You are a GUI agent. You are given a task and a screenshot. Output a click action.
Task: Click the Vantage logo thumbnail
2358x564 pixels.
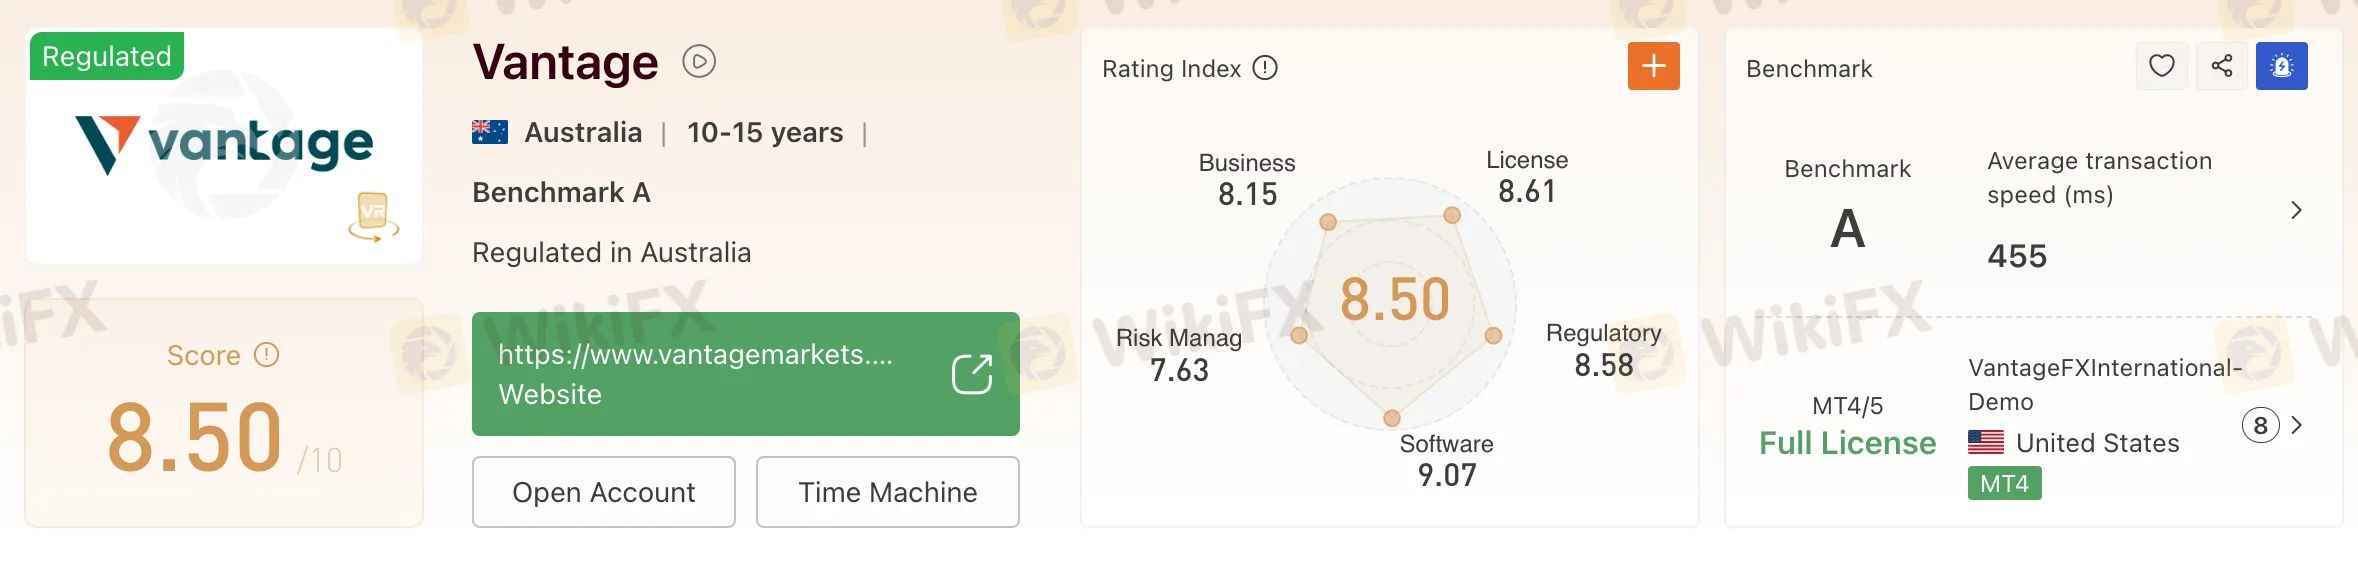click(x=224, y=147)
